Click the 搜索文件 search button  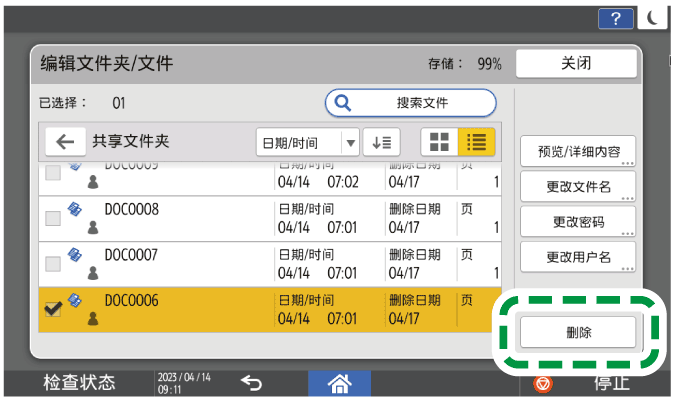click(x=410, y=103)
